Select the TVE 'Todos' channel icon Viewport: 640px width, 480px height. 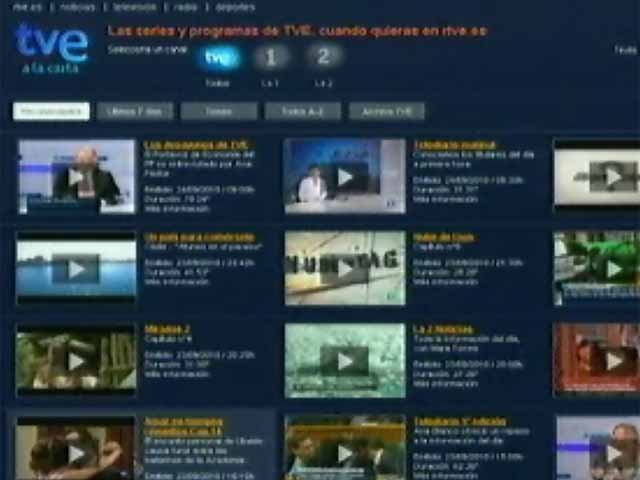217,58
